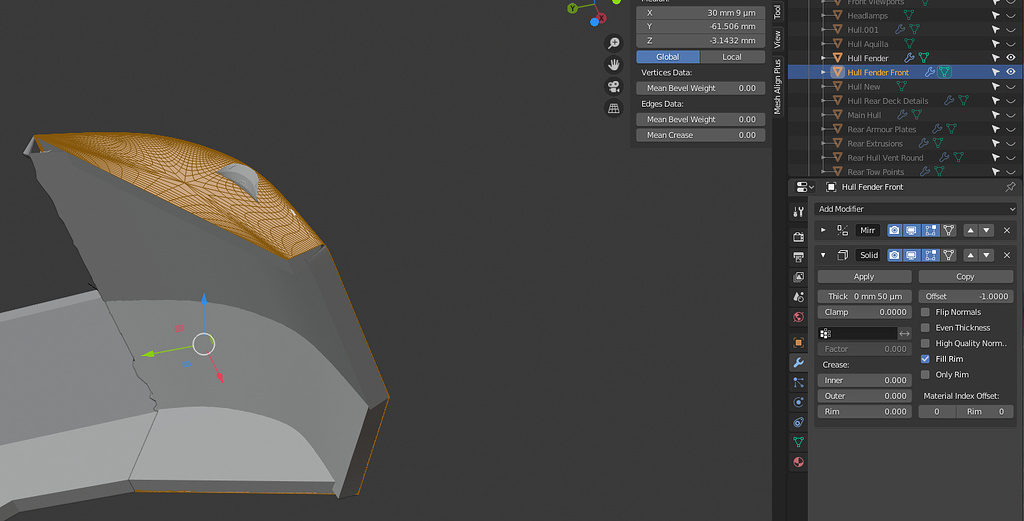Open the Object Constraints properties icon

(x=798, y=422)
